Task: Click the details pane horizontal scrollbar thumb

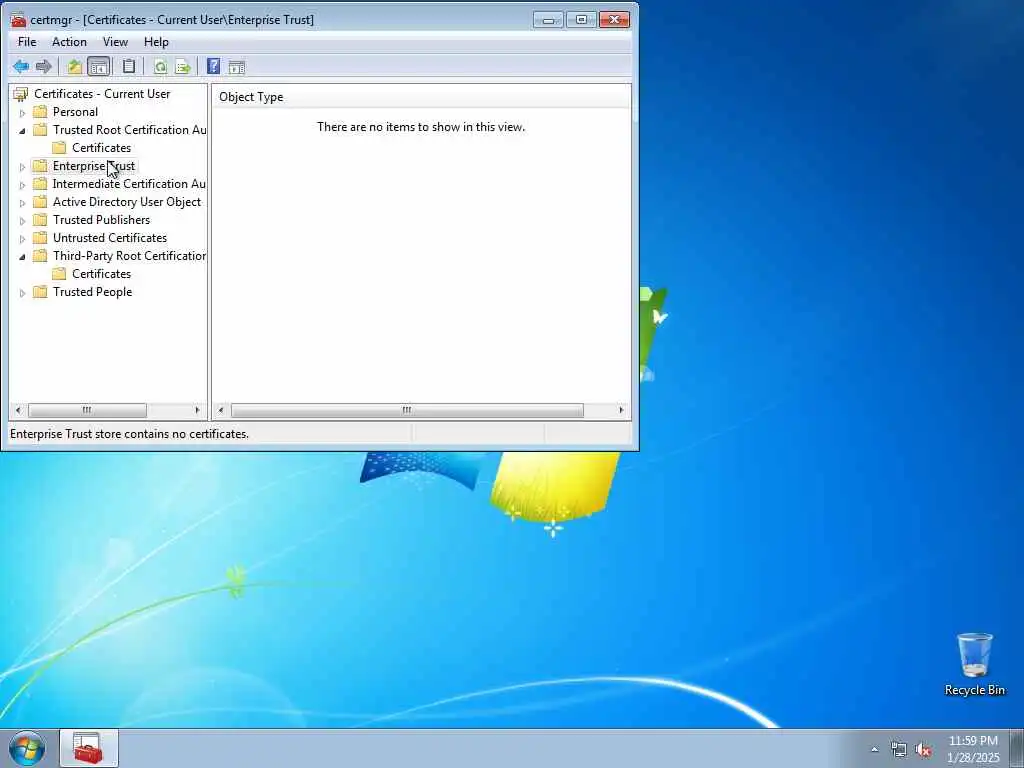Action: pyautogui.click(x=407, y=410)
